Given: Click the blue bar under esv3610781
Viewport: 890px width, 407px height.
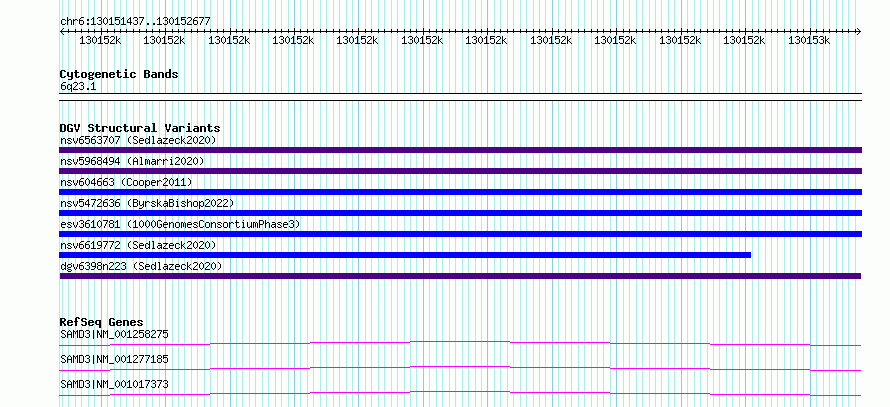Looking at the screenshot, I should pos(460,234).
